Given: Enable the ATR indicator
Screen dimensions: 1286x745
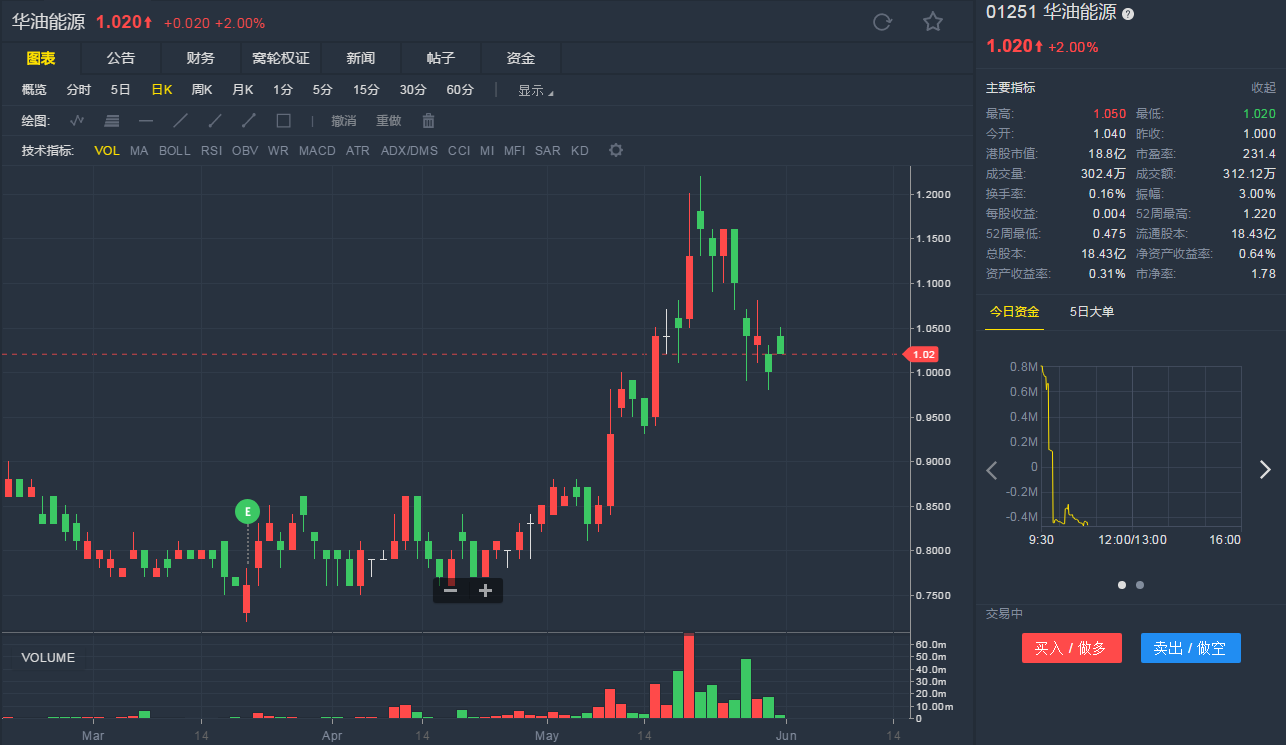Looking at the screenshot, I should click(x=358, y=151).
